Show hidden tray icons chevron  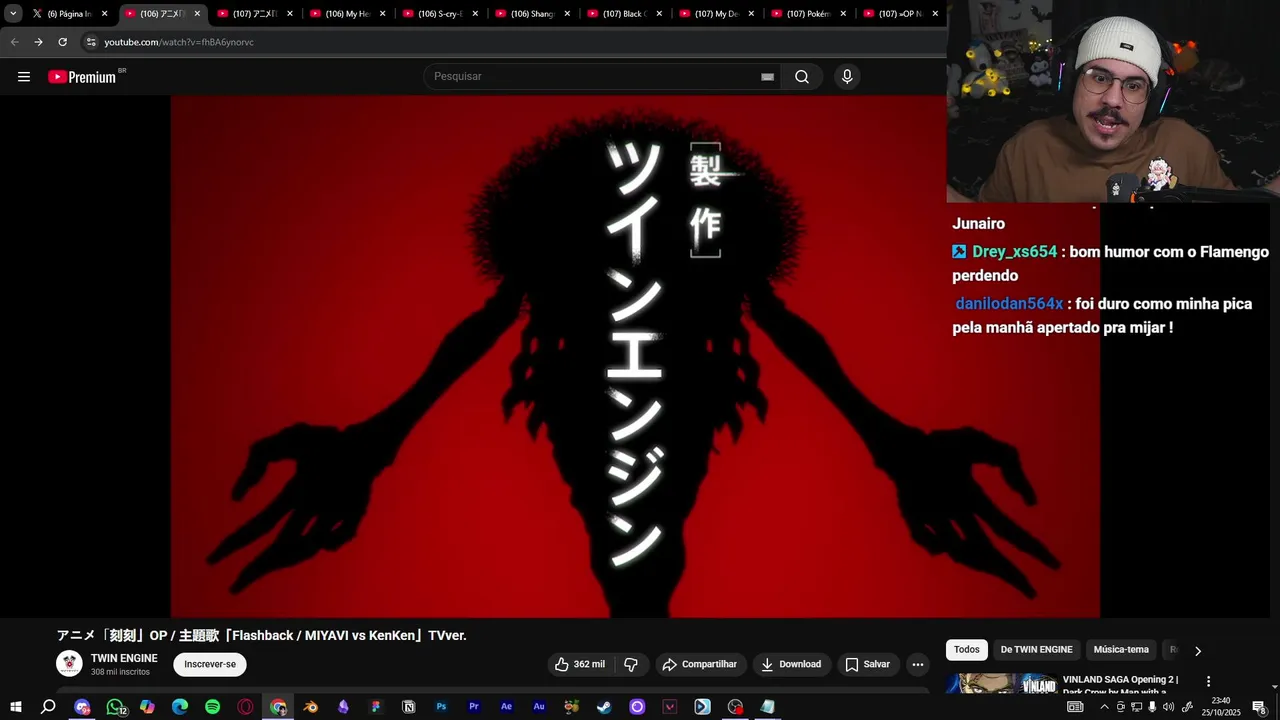tap(1104, 707)
